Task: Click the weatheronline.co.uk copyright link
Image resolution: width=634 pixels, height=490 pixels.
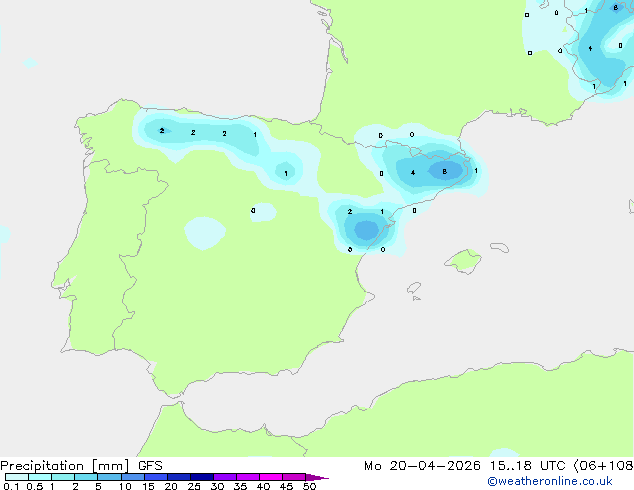Action: click(x=550, y=481)
